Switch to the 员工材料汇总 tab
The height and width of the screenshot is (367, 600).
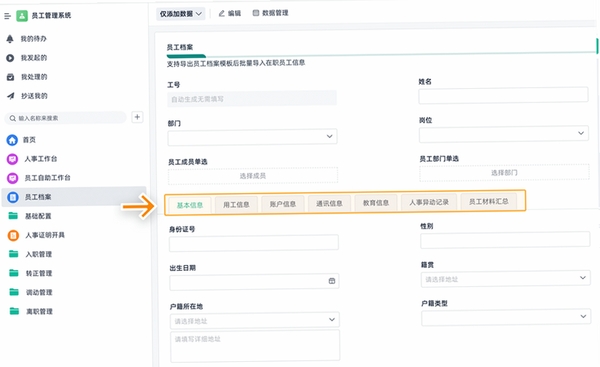click(489, 201)
